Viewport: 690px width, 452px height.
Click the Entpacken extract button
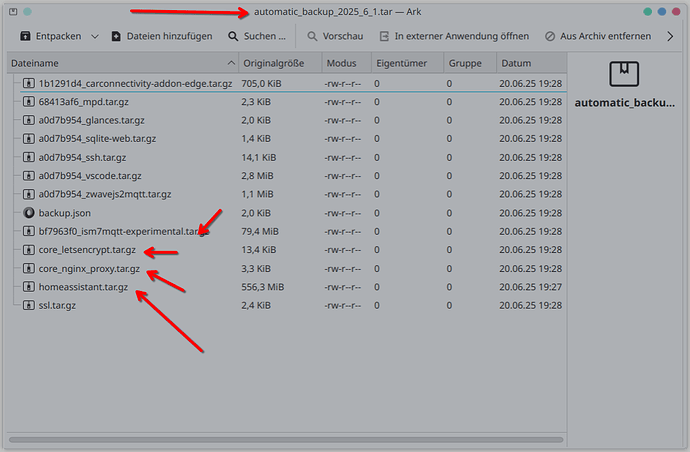click(x=50, y=36)
